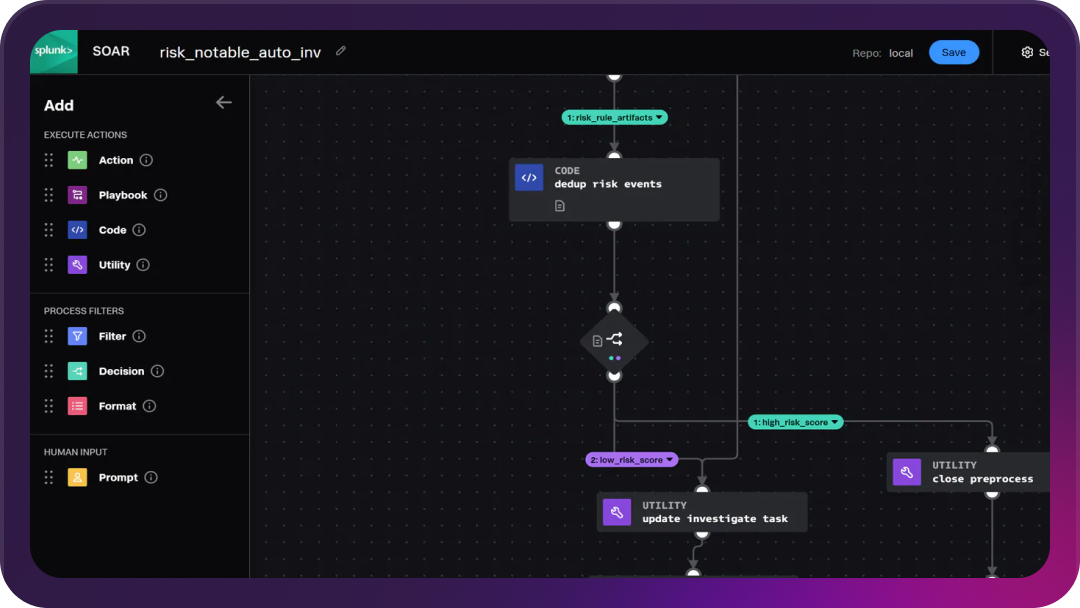Edit playbook name with pencil icon
The width and height of the screenshot is (1080, 608).
click(x=341, y=51)
